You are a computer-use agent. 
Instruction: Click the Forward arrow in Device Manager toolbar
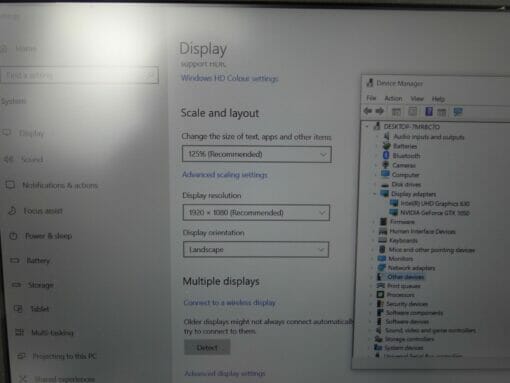380,111
